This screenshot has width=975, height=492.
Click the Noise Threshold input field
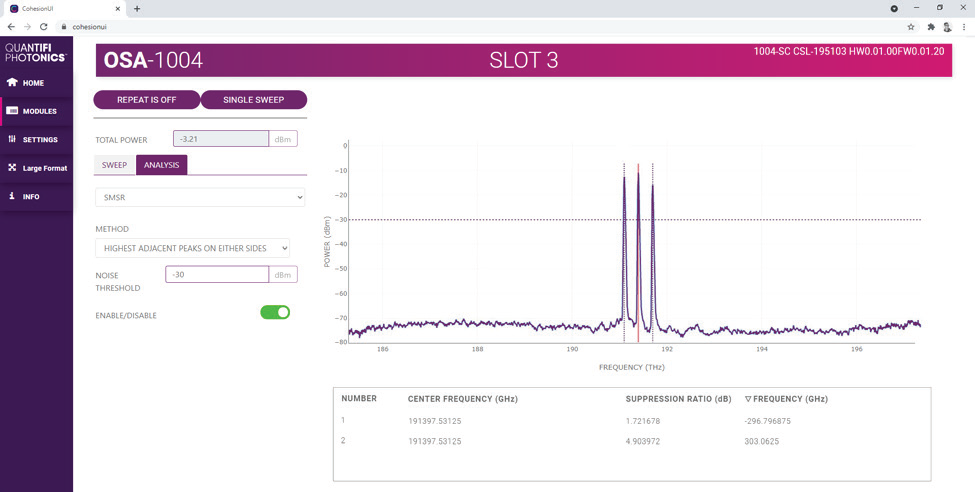(x=216, y=275)
